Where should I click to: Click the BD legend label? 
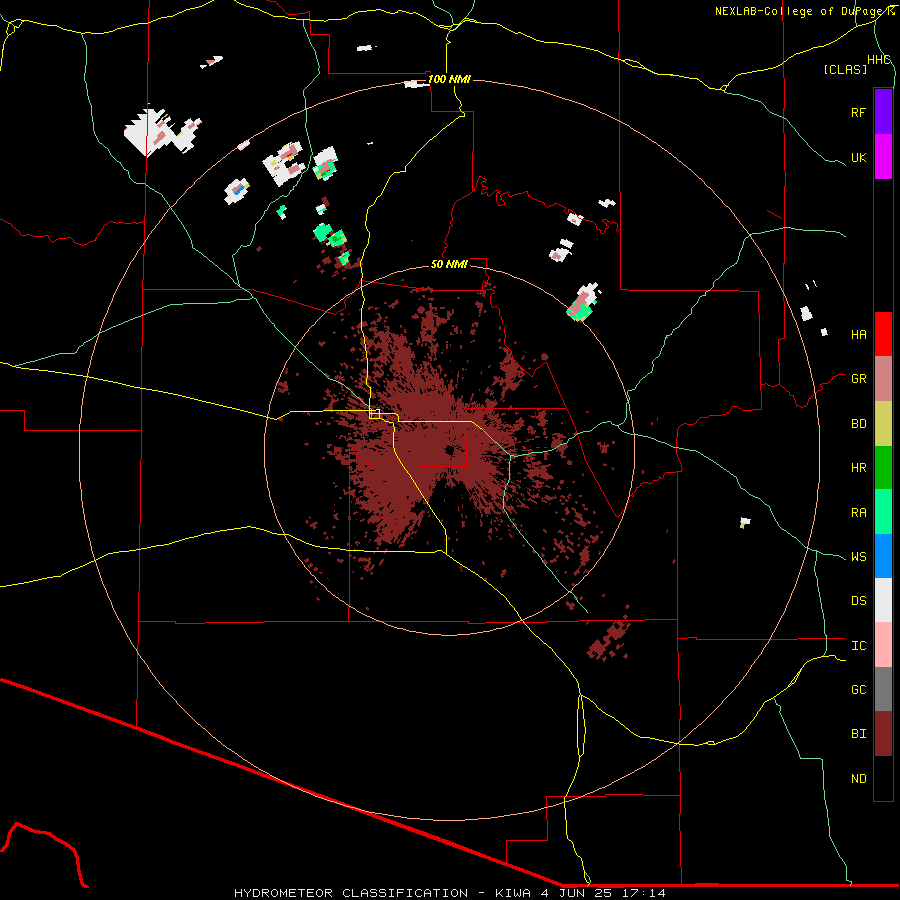tap(858, 424)
